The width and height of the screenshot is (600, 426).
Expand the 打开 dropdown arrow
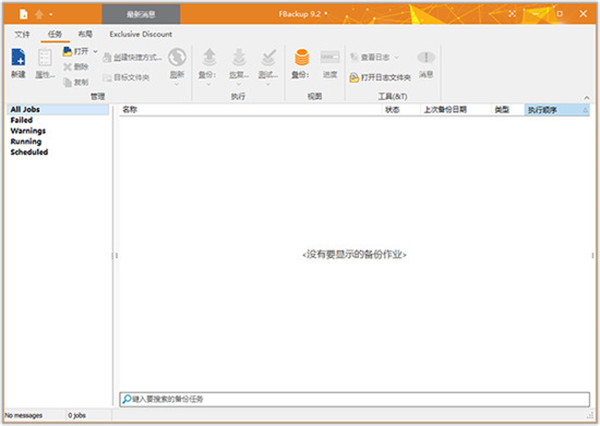click(96, 51)
